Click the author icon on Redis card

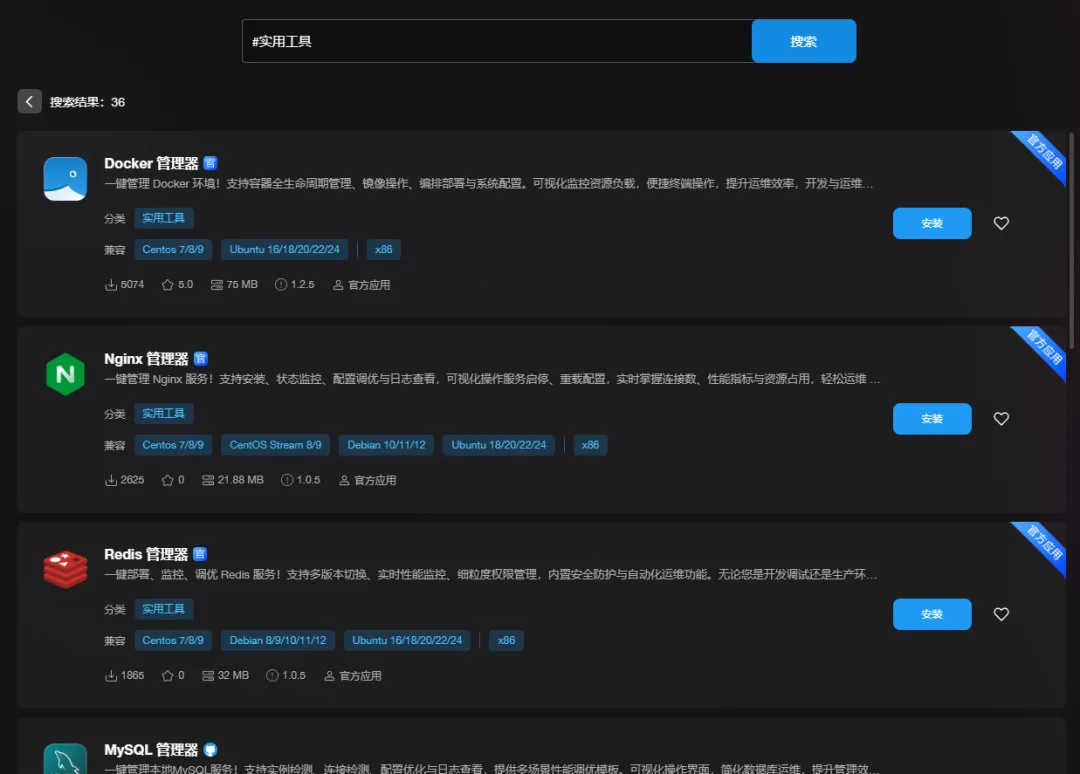(x=329, y=676)
